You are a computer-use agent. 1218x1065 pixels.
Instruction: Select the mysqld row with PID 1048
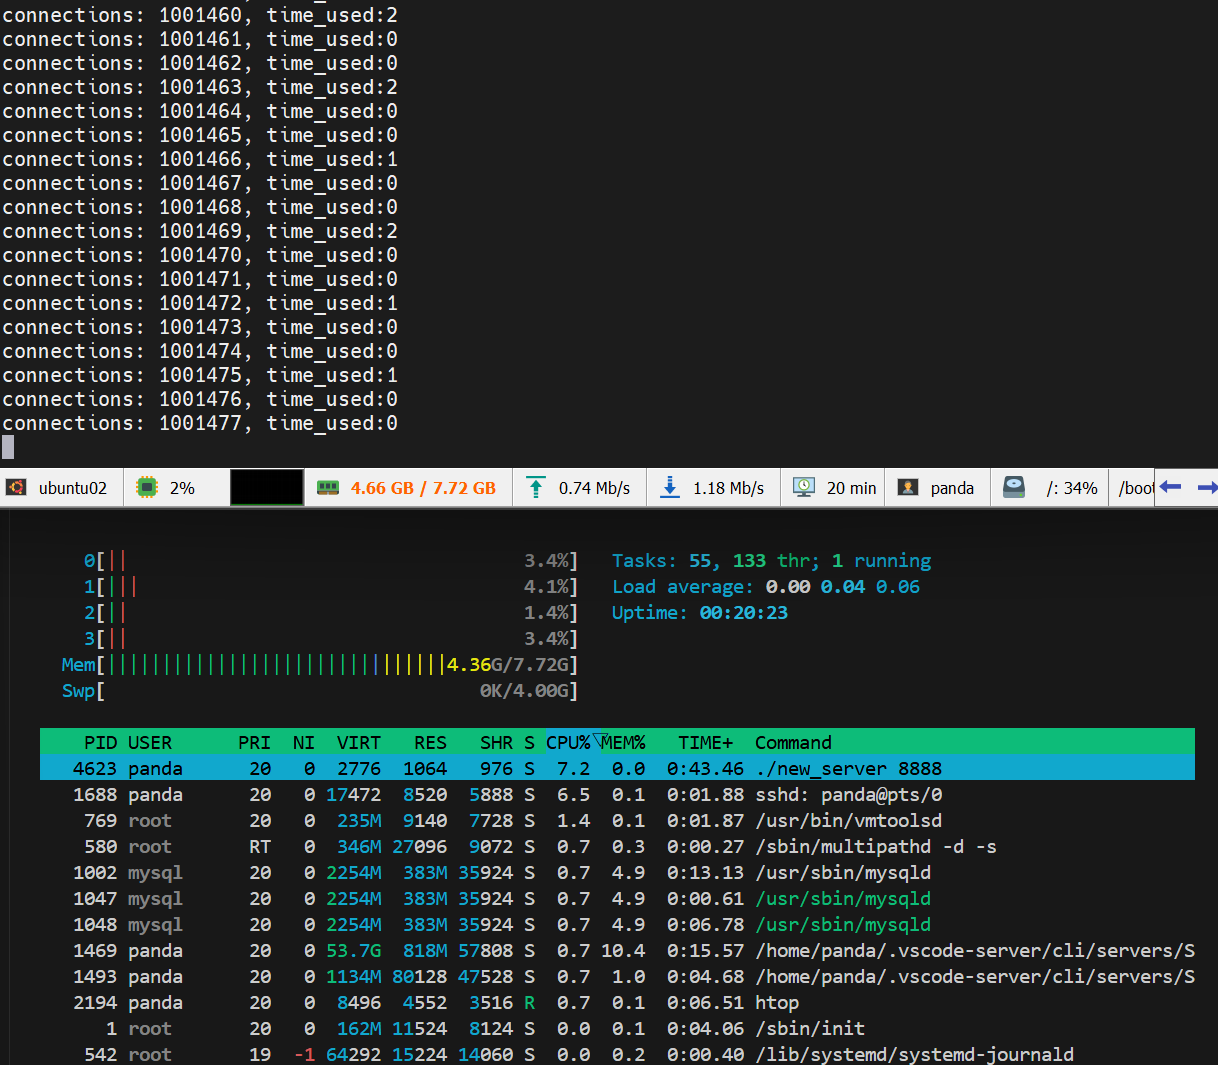tap(617, 924)
